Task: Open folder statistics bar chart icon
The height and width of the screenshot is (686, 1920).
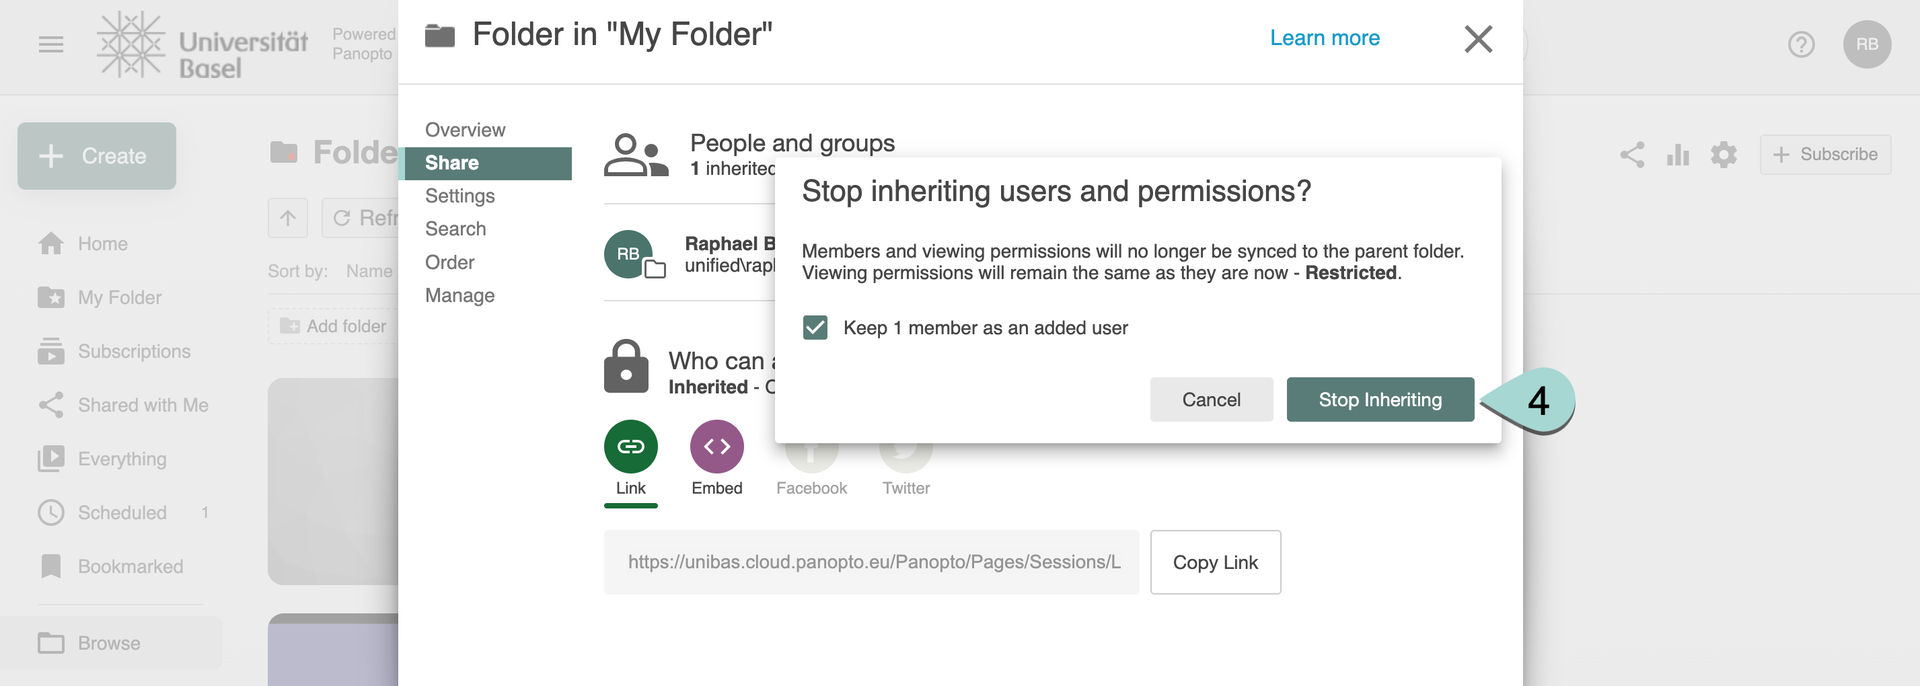Action: [1677, 155]
